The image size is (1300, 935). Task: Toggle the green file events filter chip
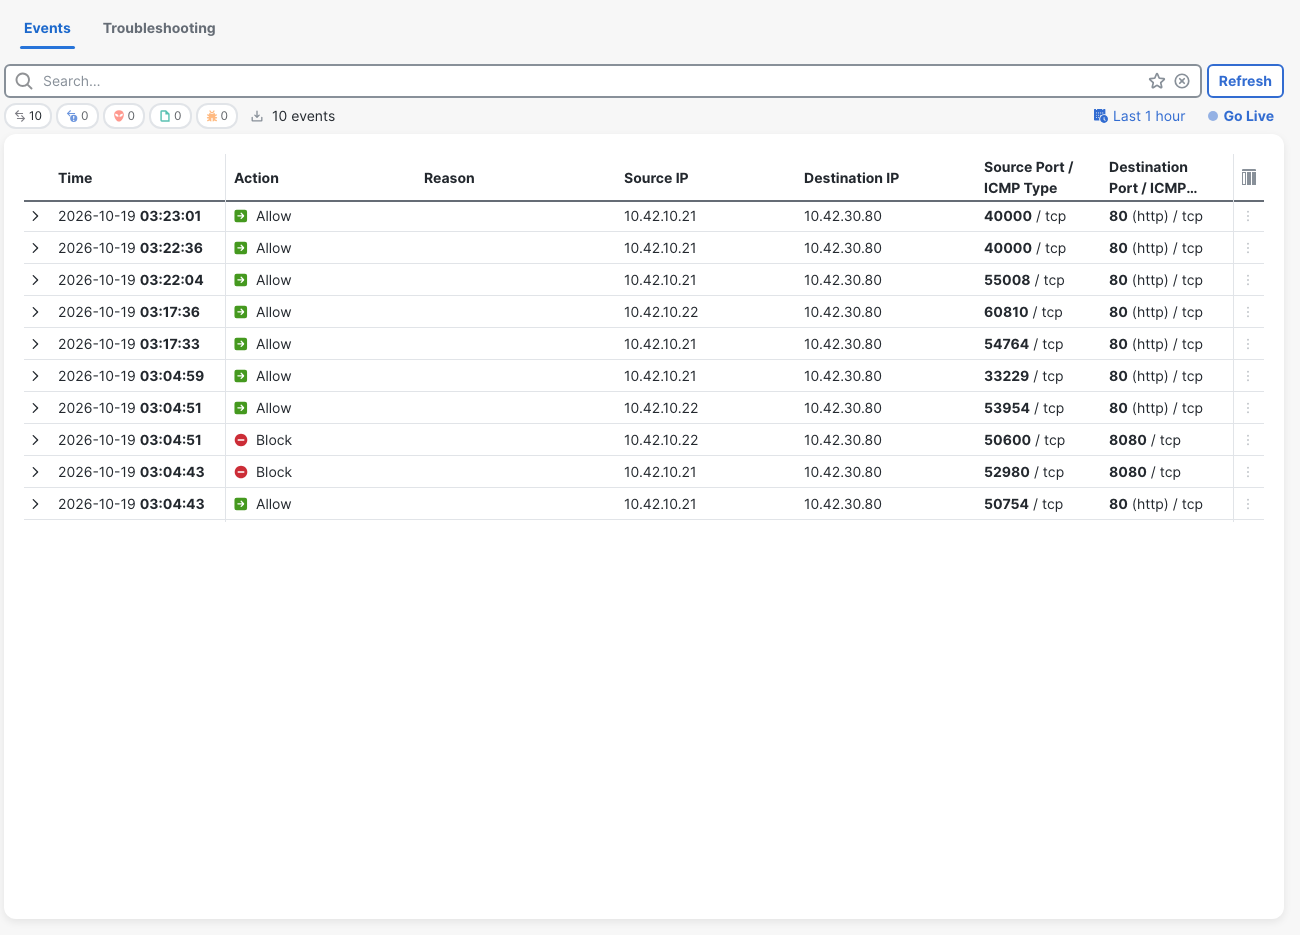click(x=170, y=116)
